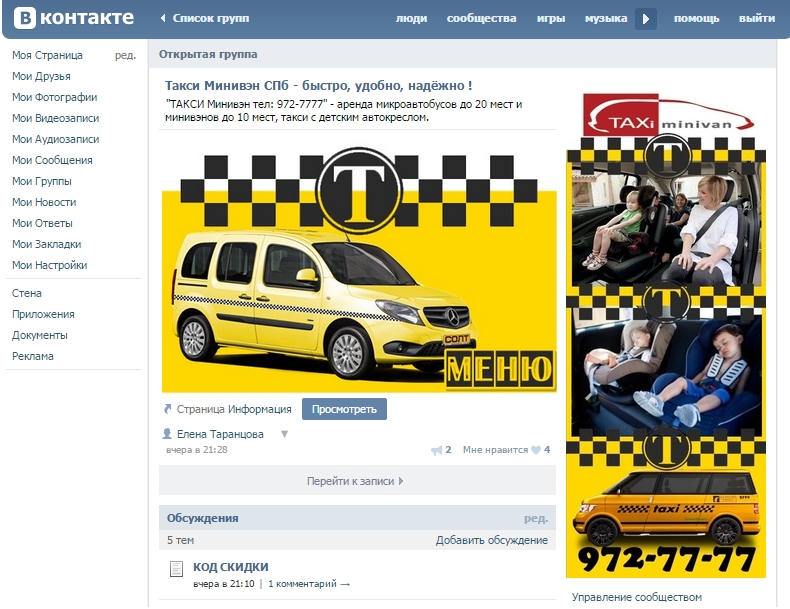The width and height of the screenshot is (790, 609).
Task: Open Мои Настройки in sidebar
Action: tap(49, 265)
